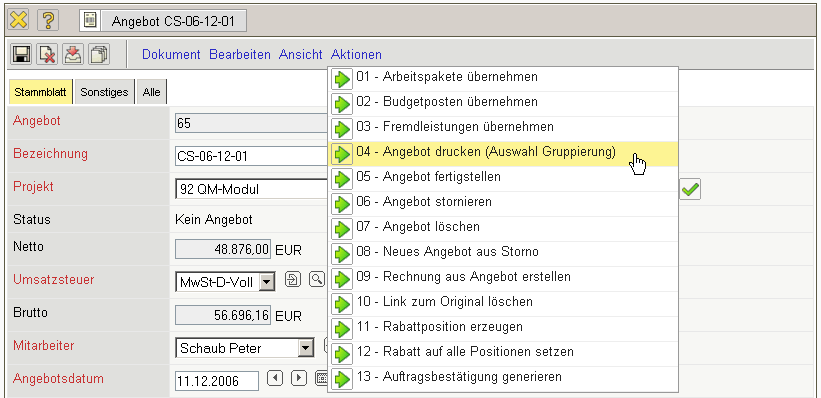The image size is (821, 398).
Task: Click the magnifier search icon next to Umsatzsteuer
Action: click(317, 280)
